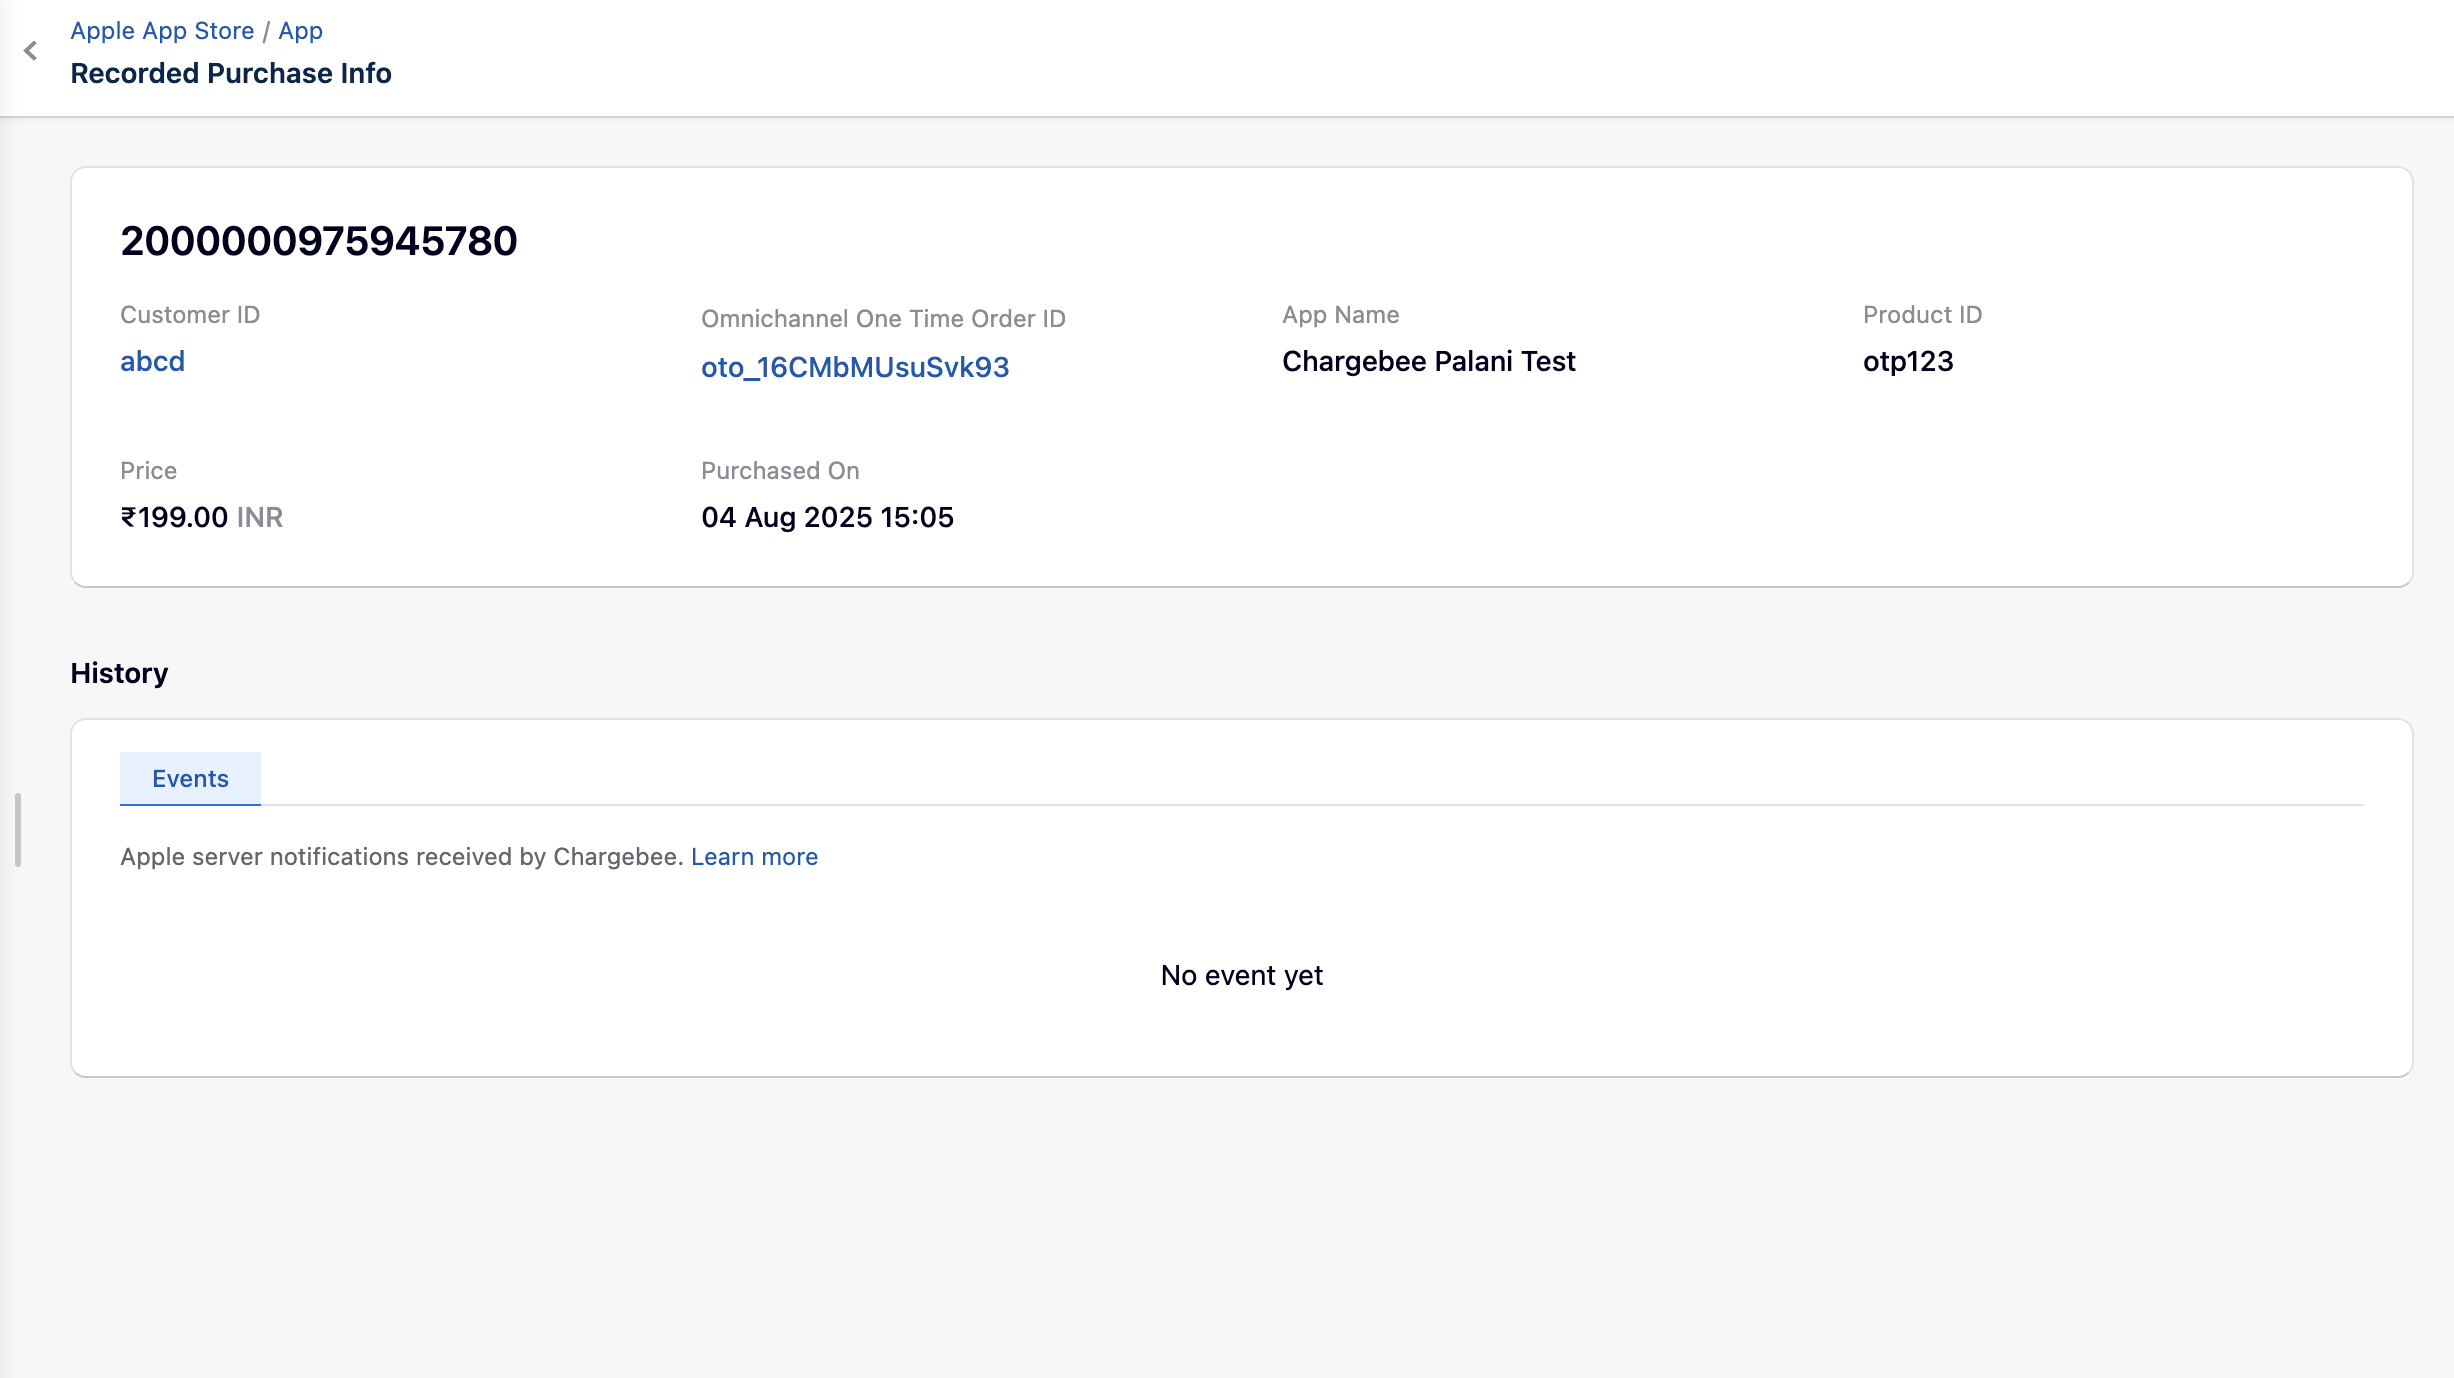
Task: Go back using the left chevron arrow
Action: pos(31,51)
